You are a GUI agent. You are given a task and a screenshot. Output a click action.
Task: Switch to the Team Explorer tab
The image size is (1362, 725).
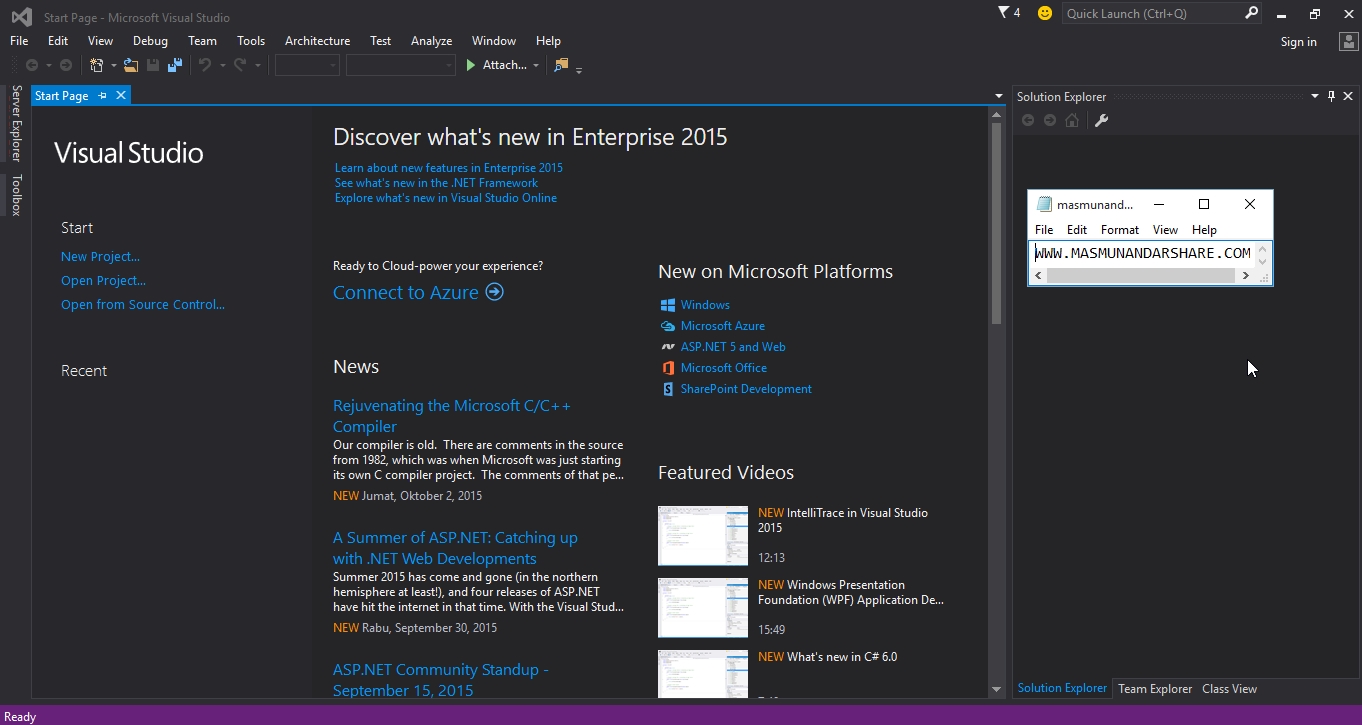(x=1155, y=689)
